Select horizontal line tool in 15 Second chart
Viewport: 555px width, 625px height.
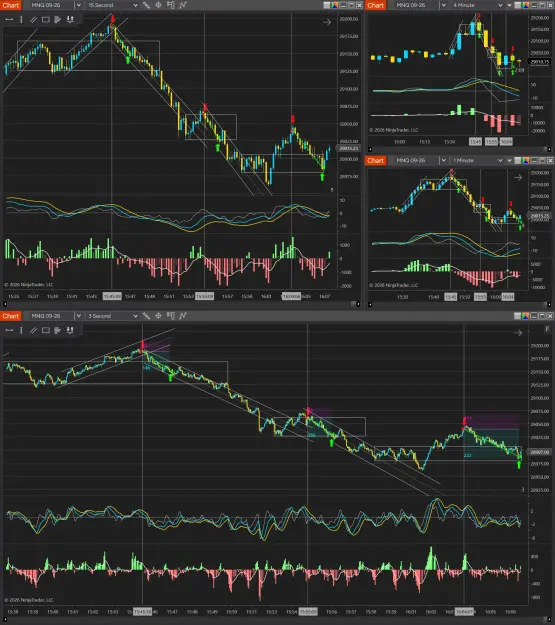(x=9, y=19)
